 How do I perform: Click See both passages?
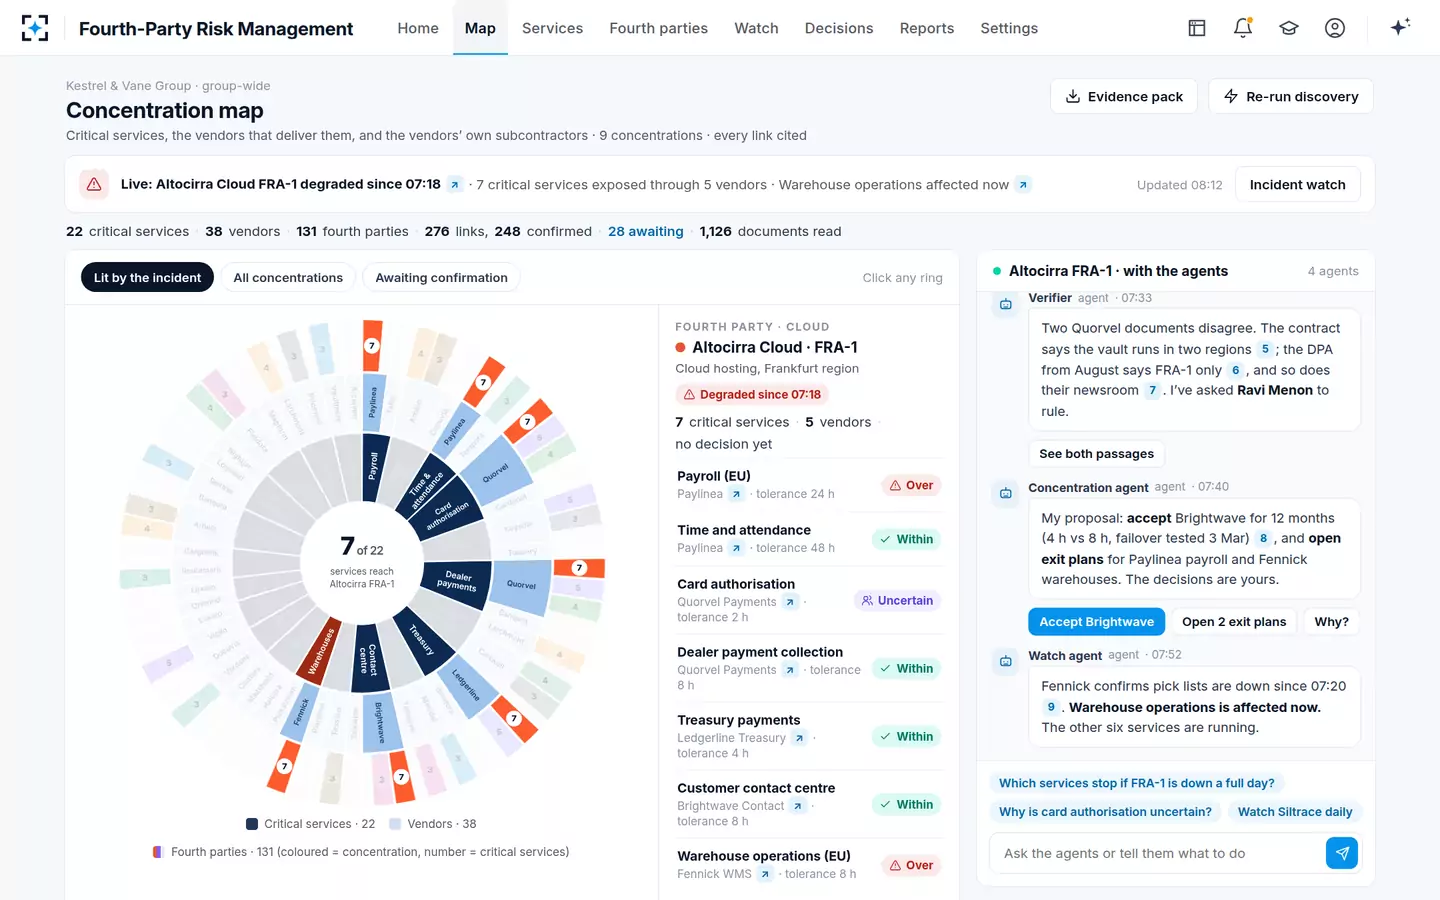1096,454
